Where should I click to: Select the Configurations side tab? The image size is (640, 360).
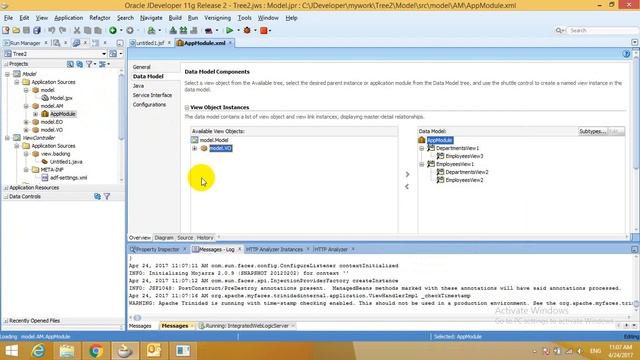coord(149,104)
